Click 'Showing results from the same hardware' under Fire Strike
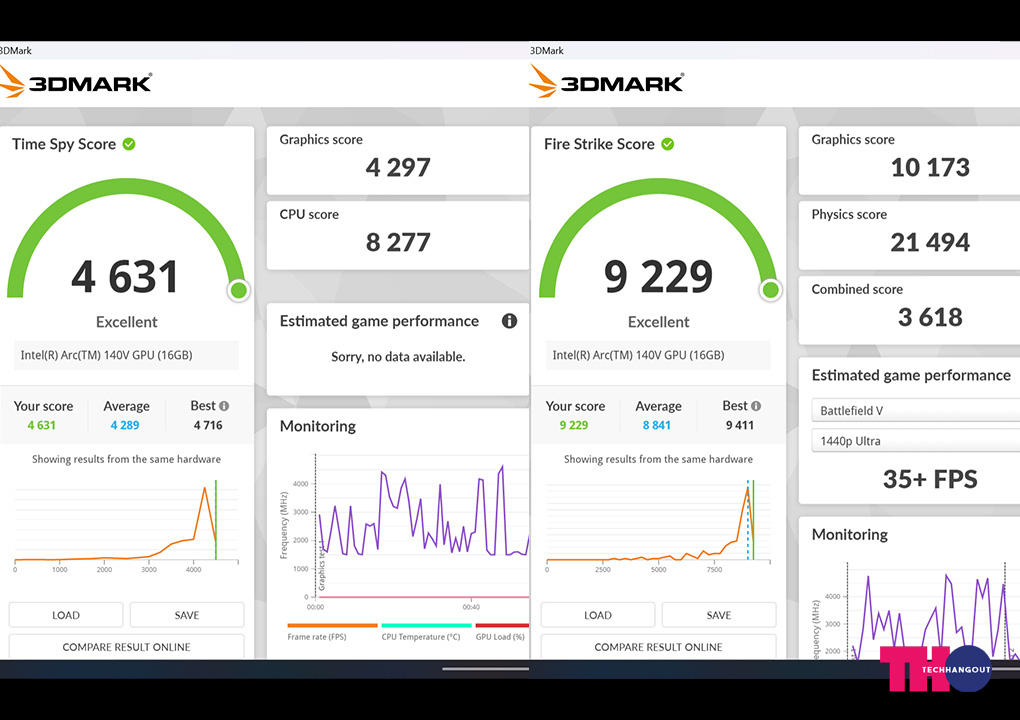Screen dimensions: 1020x720 click(x=658, y=459)
